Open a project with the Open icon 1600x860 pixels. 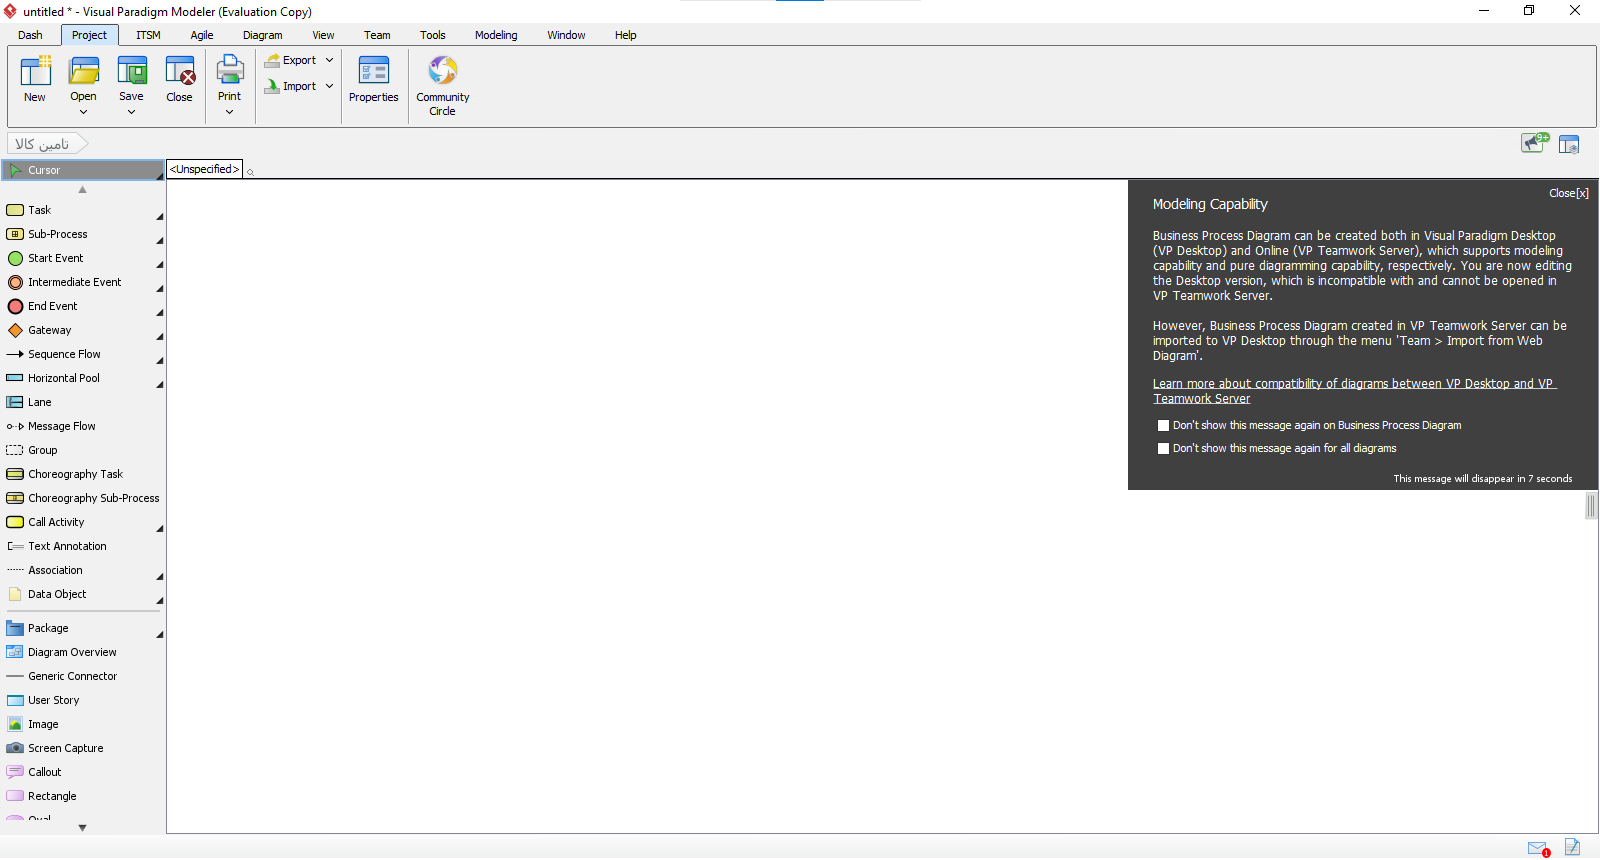click(83, 72)
